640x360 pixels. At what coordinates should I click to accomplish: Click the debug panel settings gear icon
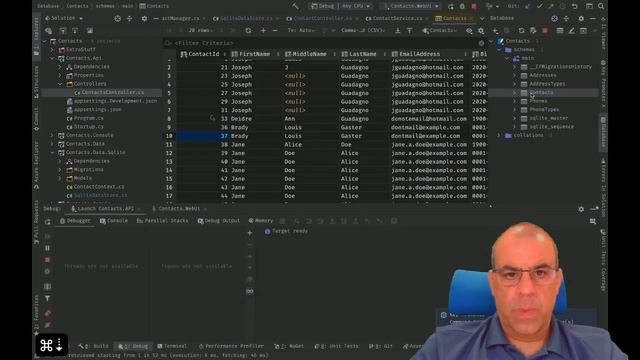coord(581,209)
